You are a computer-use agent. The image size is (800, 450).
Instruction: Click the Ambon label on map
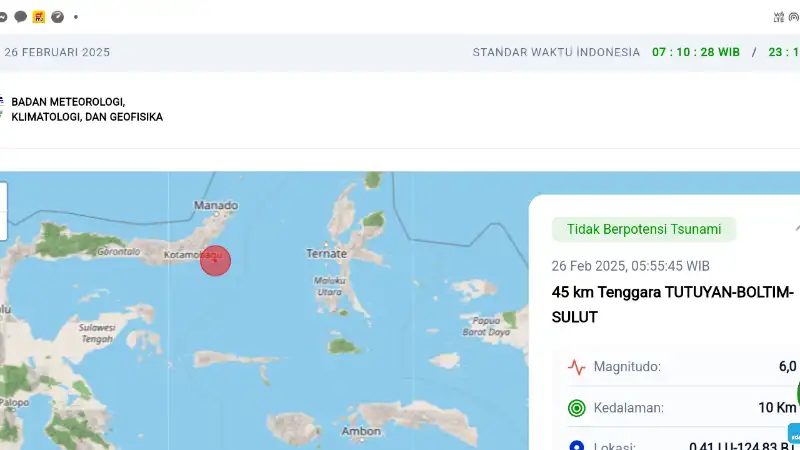pos(361,432)
